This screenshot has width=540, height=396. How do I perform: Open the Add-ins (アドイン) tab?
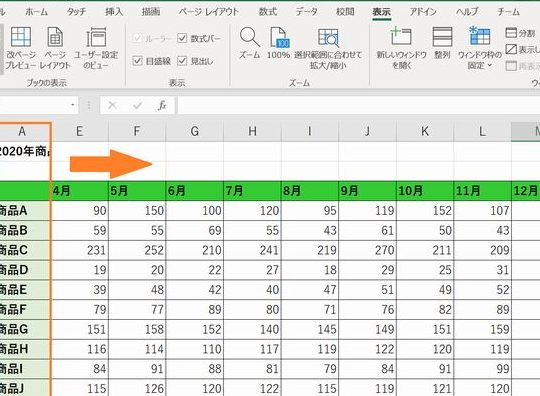pyautogui.click(x=423, y=12)
